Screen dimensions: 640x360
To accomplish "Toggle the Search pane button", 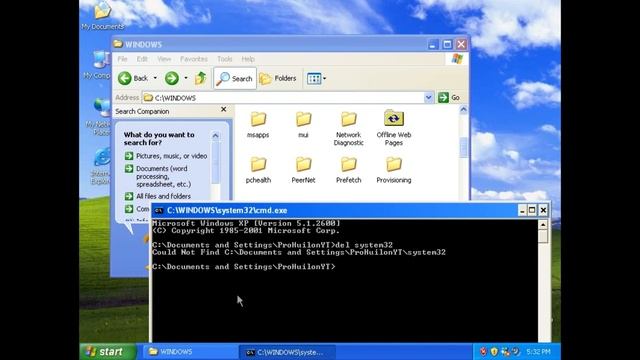I will (235, 78).
